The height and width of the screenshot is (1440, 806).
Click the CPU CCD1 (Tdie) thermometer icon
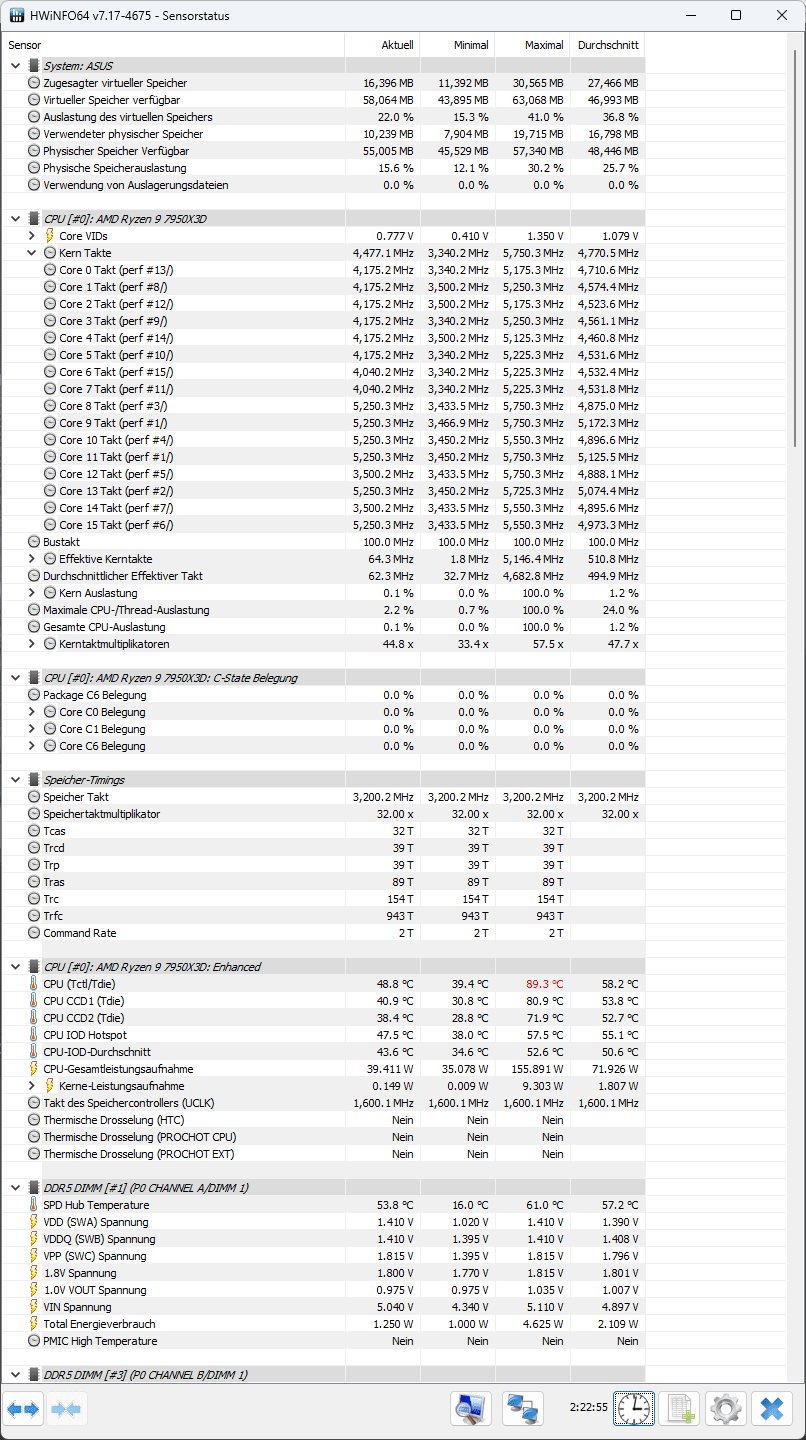34,1001
